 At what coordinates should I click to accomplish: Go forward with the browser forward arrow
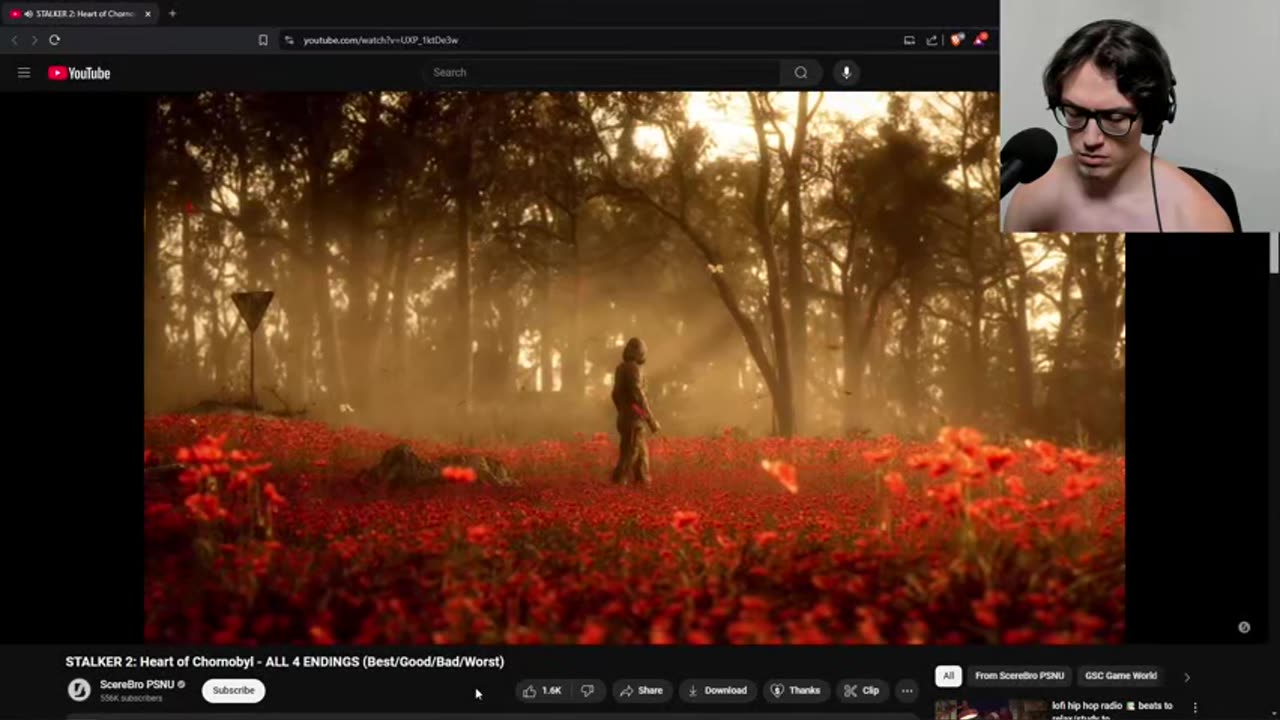click(x=33, y=40)
